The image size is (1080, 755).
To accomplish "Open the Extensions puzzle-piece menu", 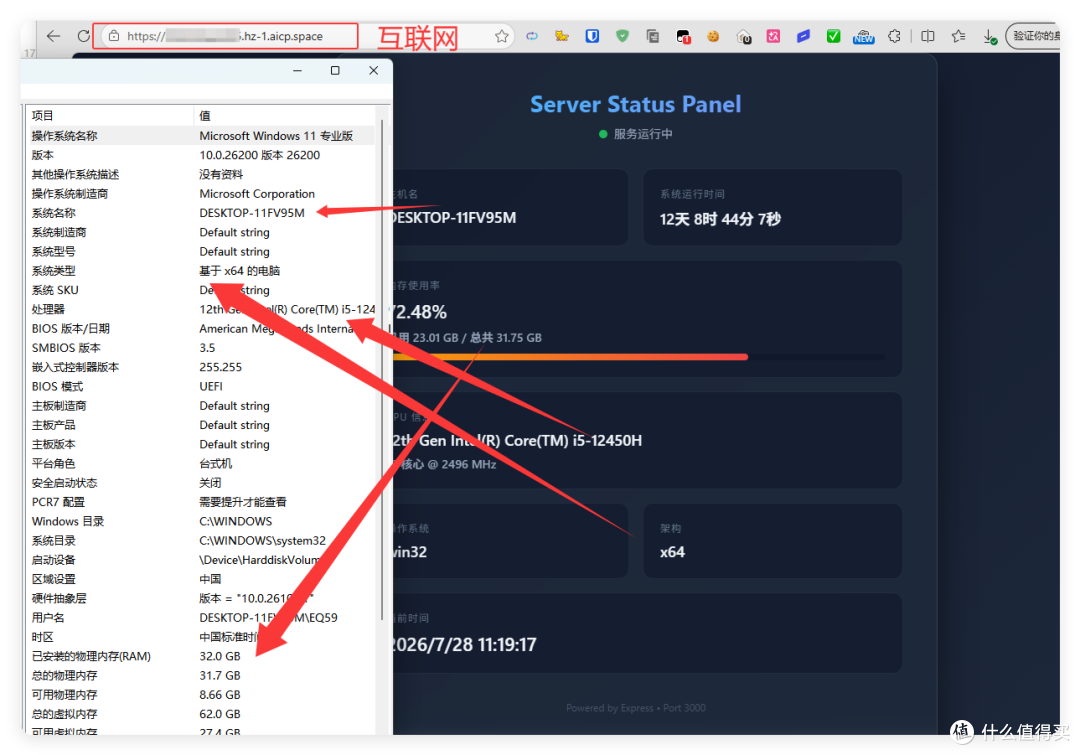I will (x=894, y=36).
